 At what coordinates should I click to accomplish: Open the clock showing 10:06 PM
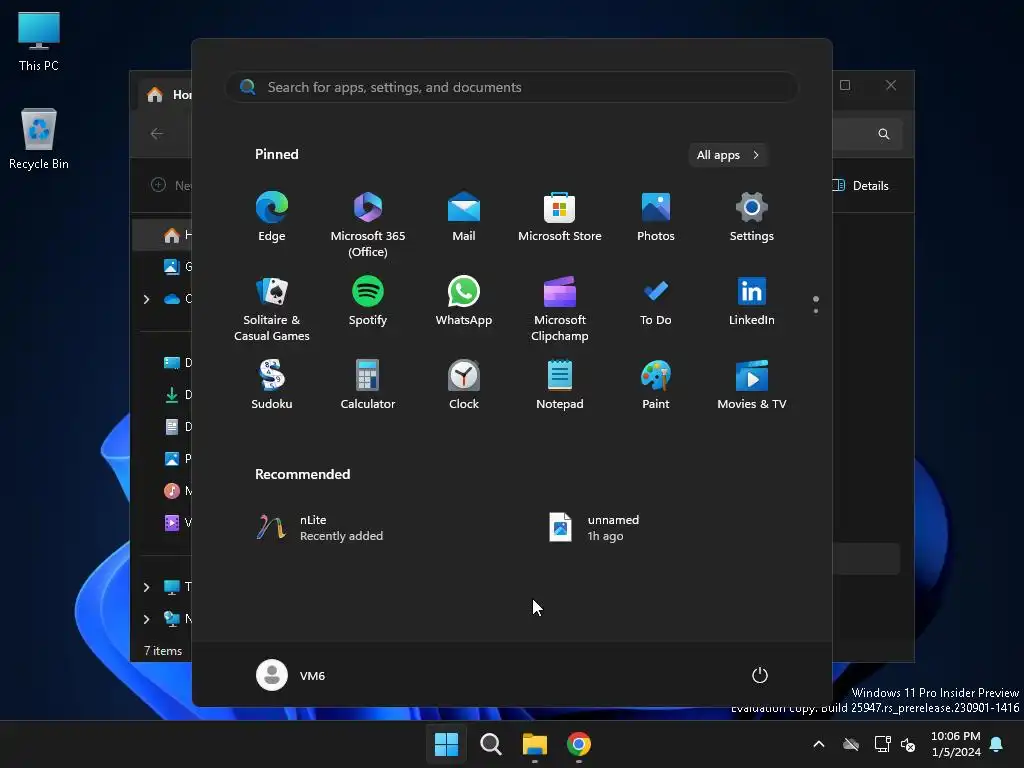pyautogui.click(x=955, y=744)
